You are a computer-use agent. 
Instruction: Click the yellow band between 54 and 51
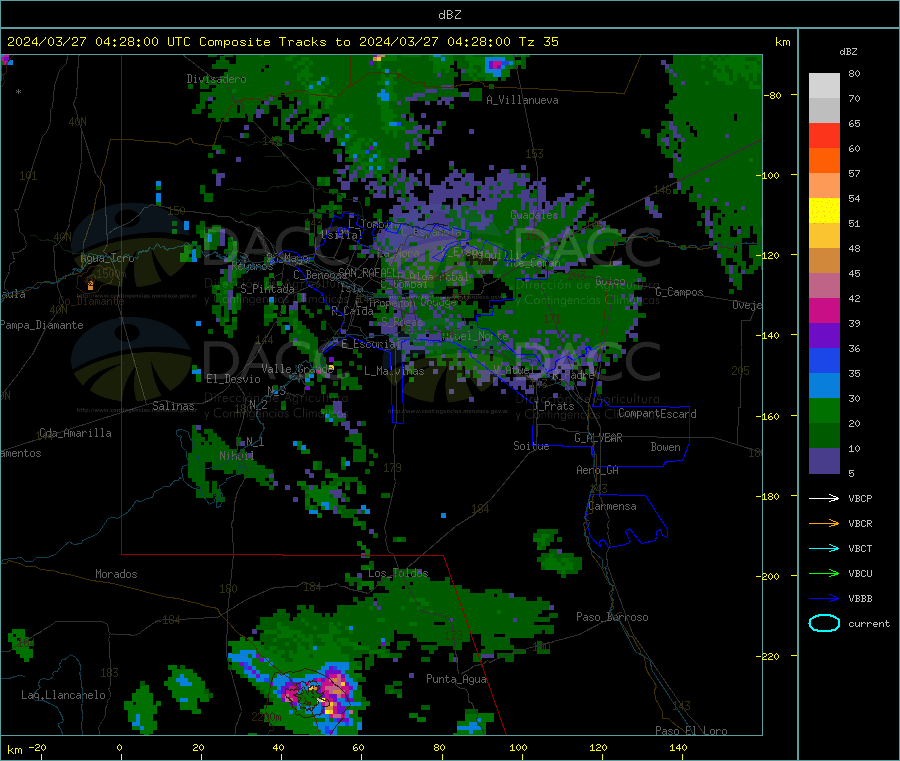(x=824, y=211)
